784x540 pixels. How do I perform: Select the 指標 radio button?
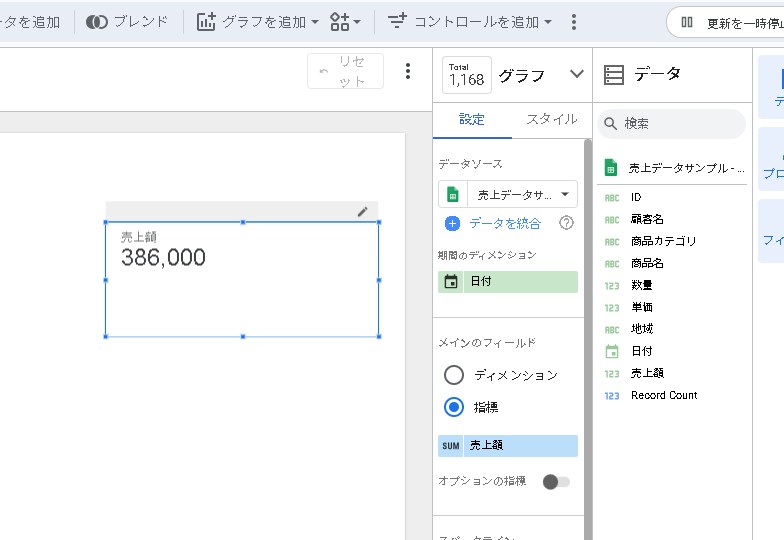[x=454, y=407]
